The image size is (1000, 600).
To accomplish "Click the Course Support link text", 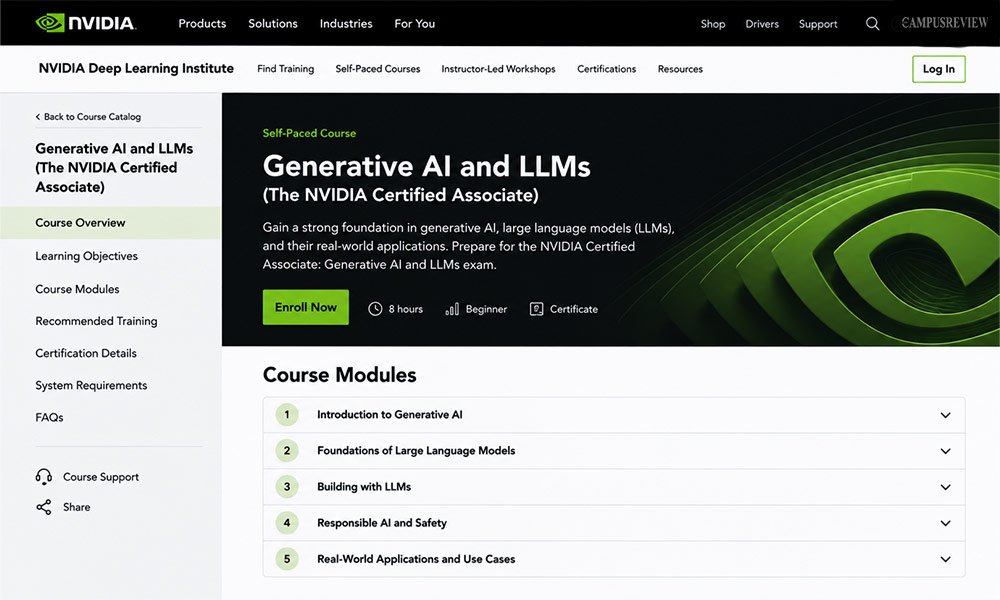I will [101, 477].
